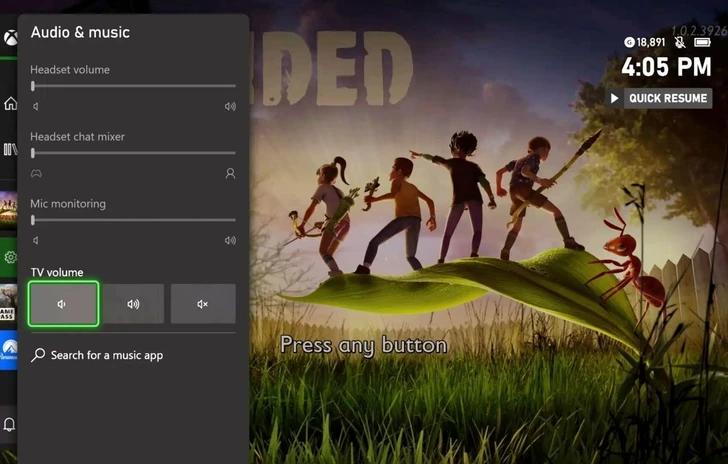
Task: Open the Home icon in the sidebar
Action: (10, 104)
